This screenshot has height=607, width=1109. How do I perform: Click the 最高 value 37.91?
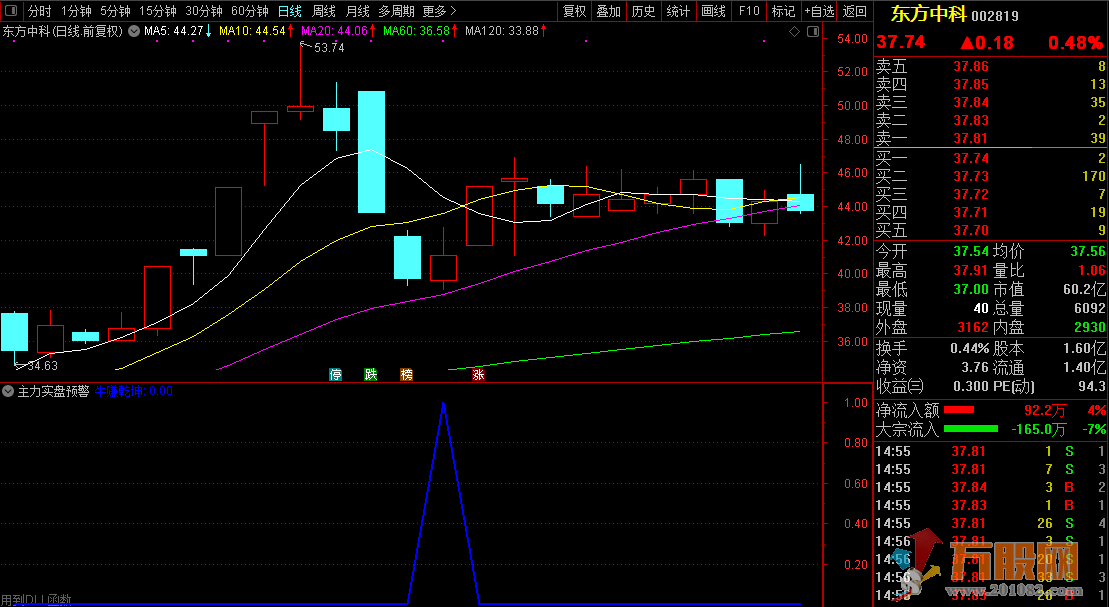[970, 271]
